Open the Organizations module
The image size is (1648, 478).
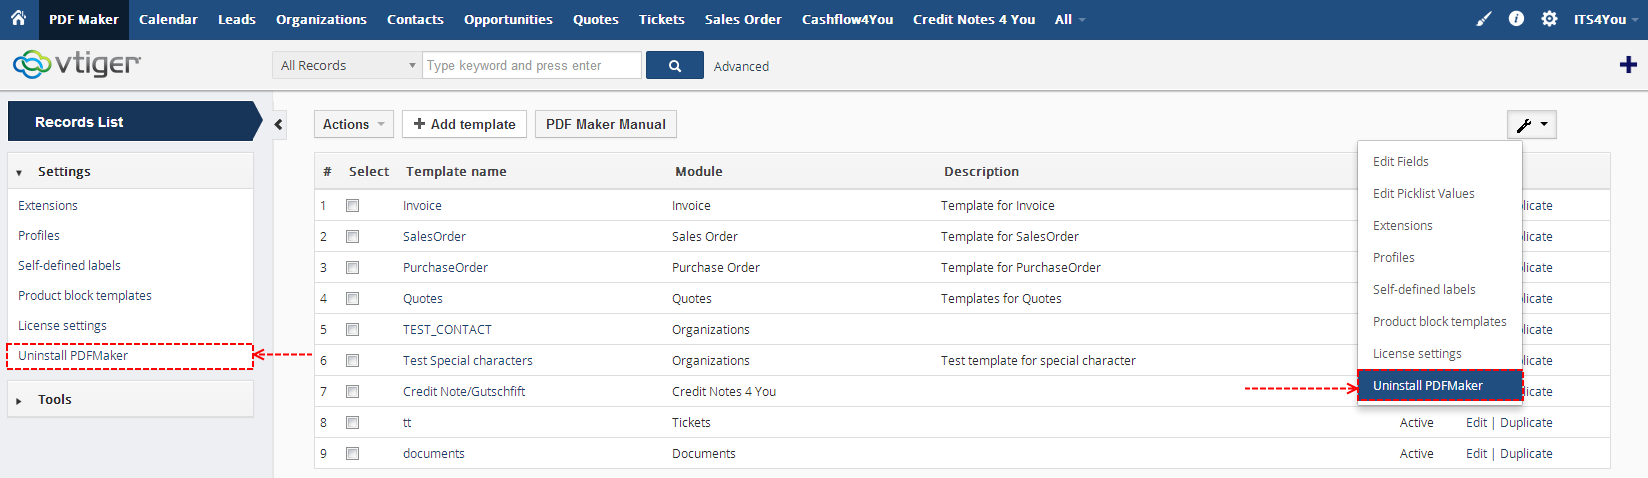[321, 19]
